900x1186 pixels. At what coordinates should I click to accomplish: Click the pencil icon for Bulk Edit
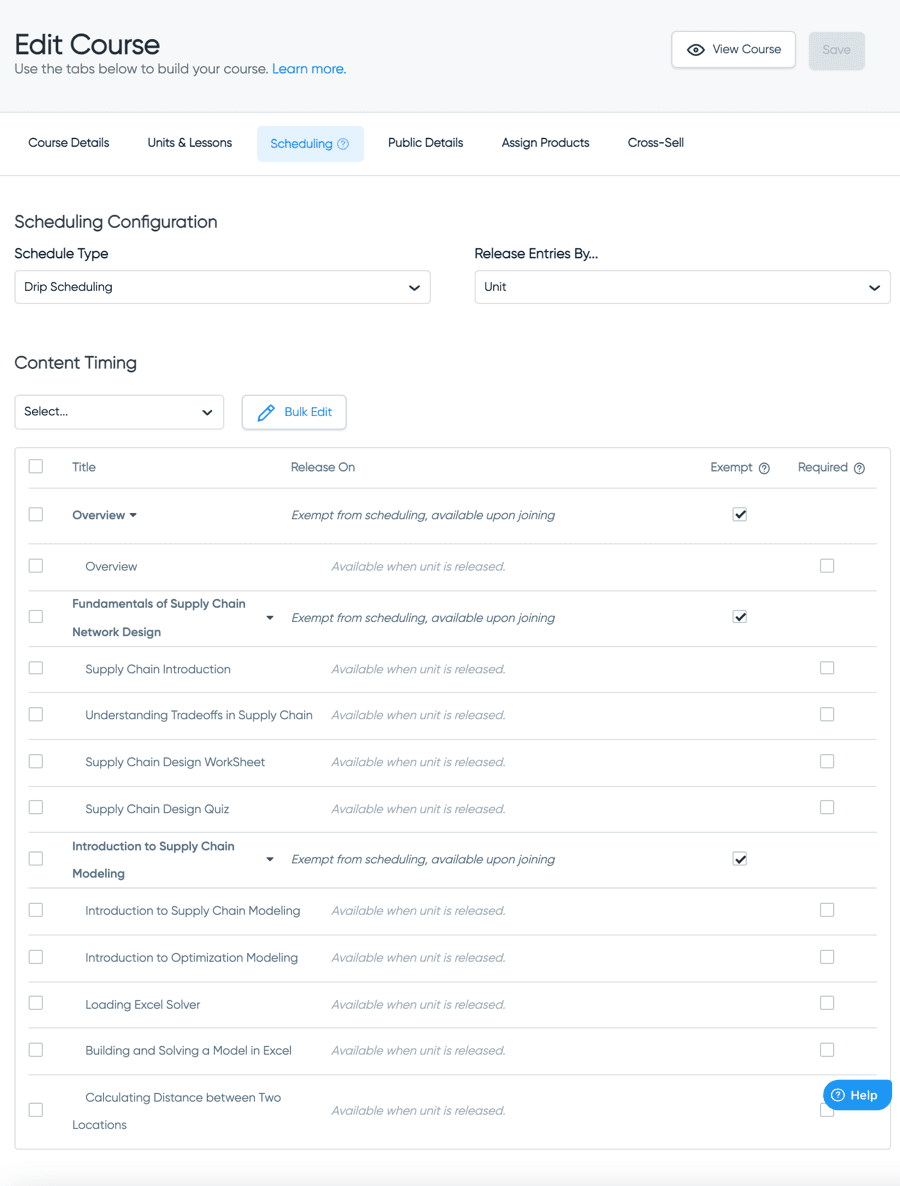[x=266, y=412]
